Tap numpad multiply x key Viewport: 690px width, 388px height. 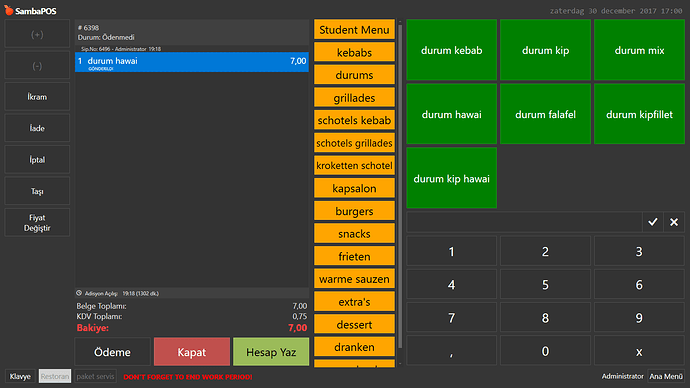pyautogui.click(x=639, y=351)
